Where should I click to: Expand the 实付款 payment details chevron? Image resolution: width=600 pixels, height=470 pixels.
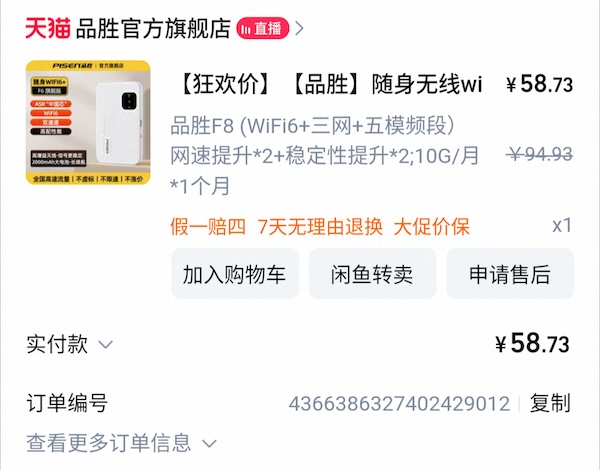pos(105,344)
